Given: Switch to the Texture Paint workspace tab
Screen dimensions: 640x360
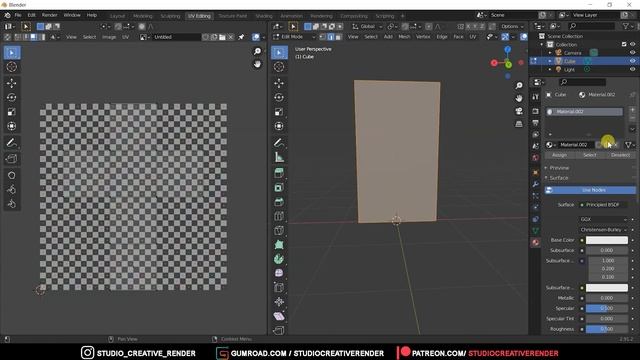Looking at the screenshot, I should click(x=233, y=16).
